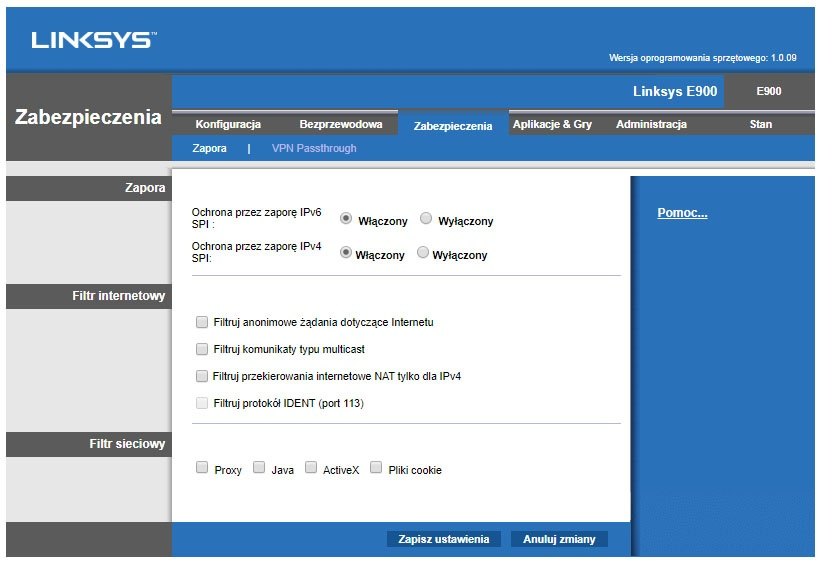
Task: Go to the Administracja tab
Action: [651, 125]
